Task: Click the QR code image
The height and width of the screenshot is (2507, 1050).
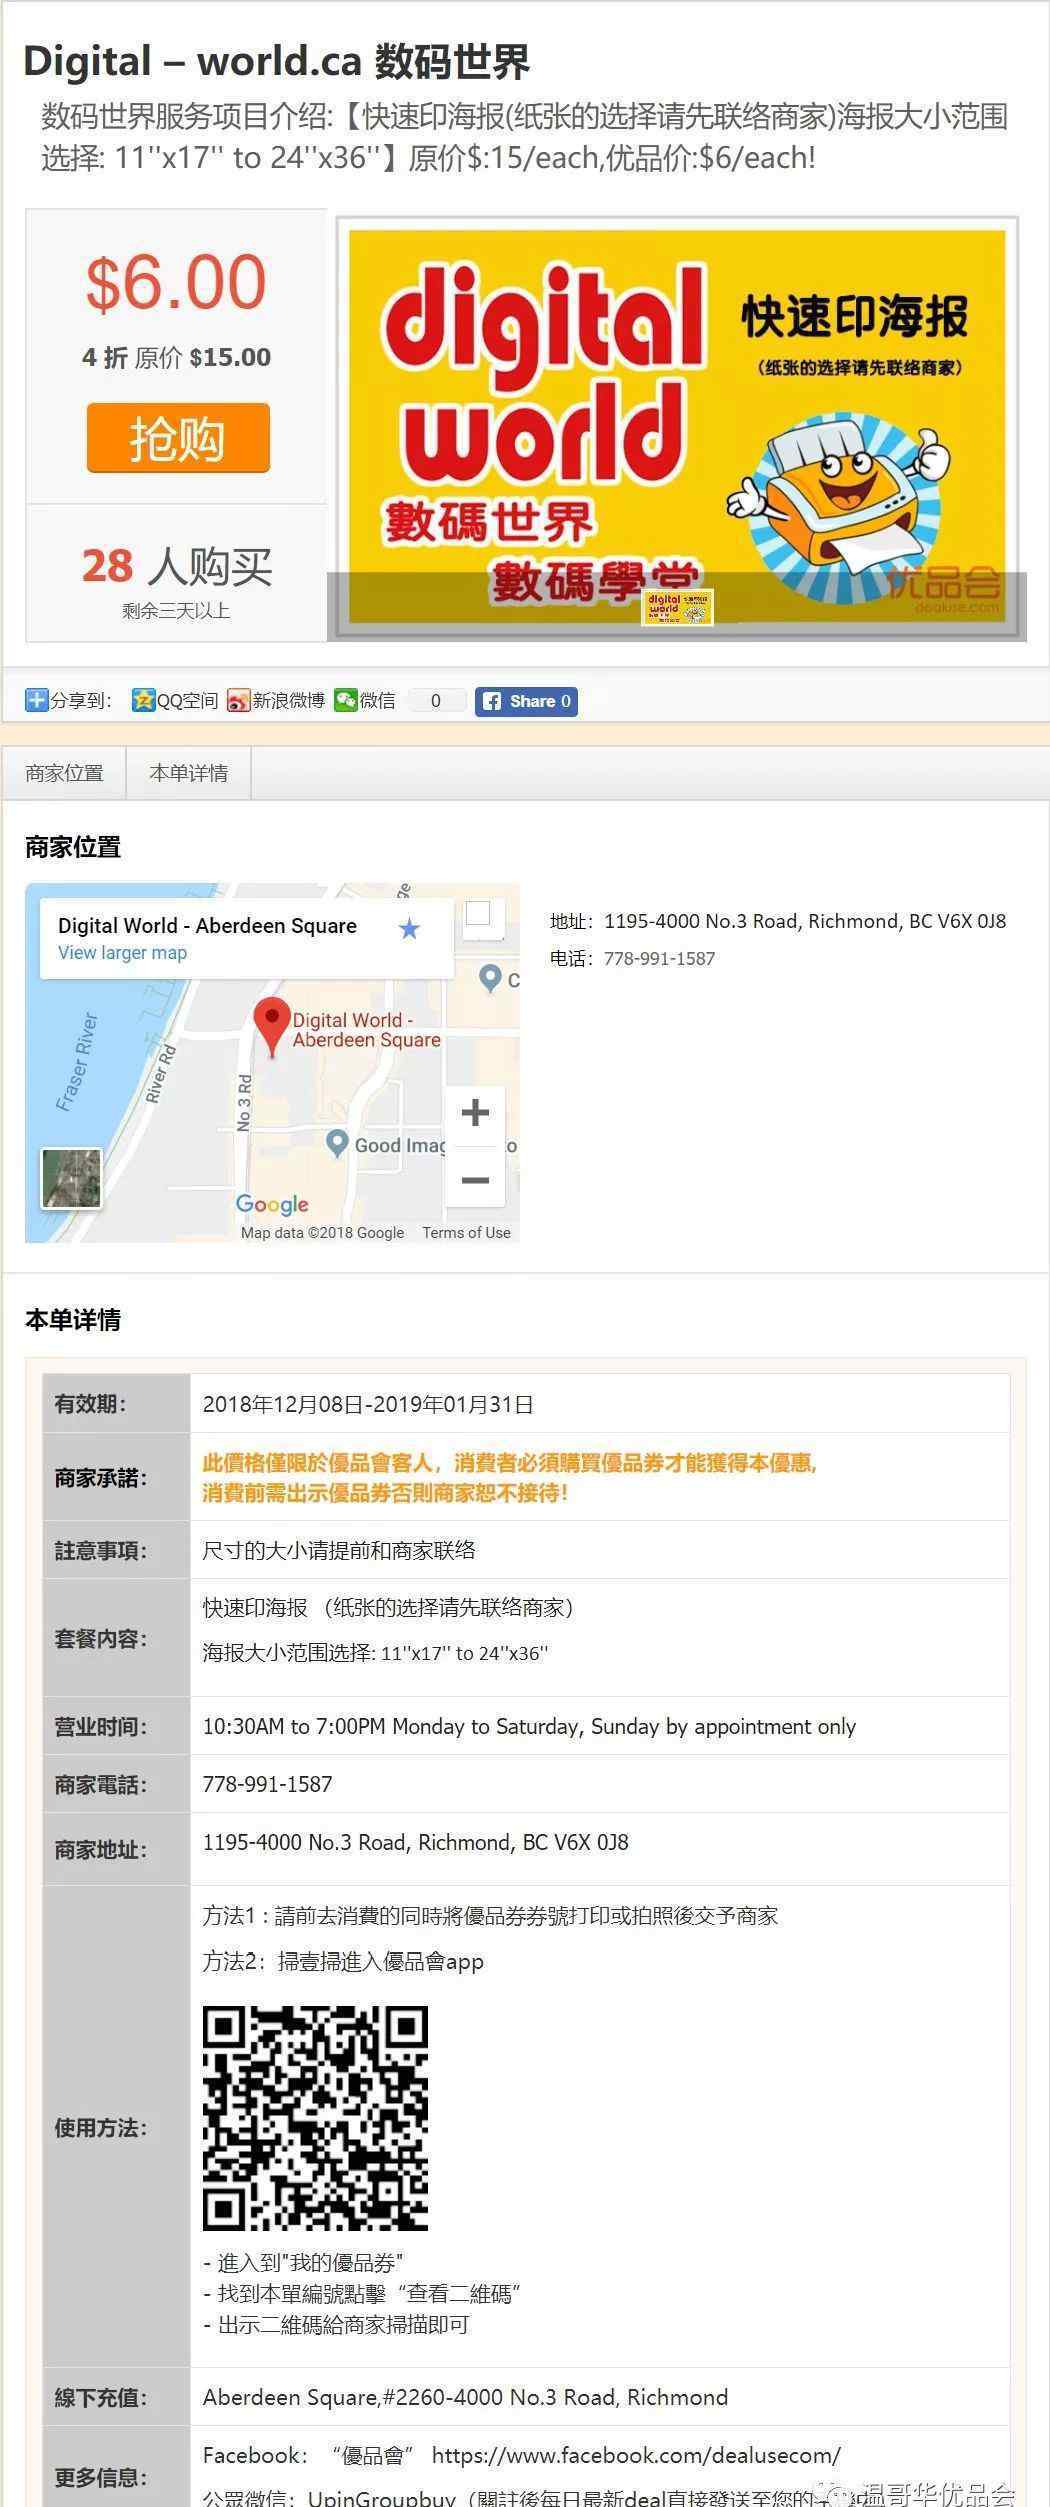Action: pos(315,2118)
